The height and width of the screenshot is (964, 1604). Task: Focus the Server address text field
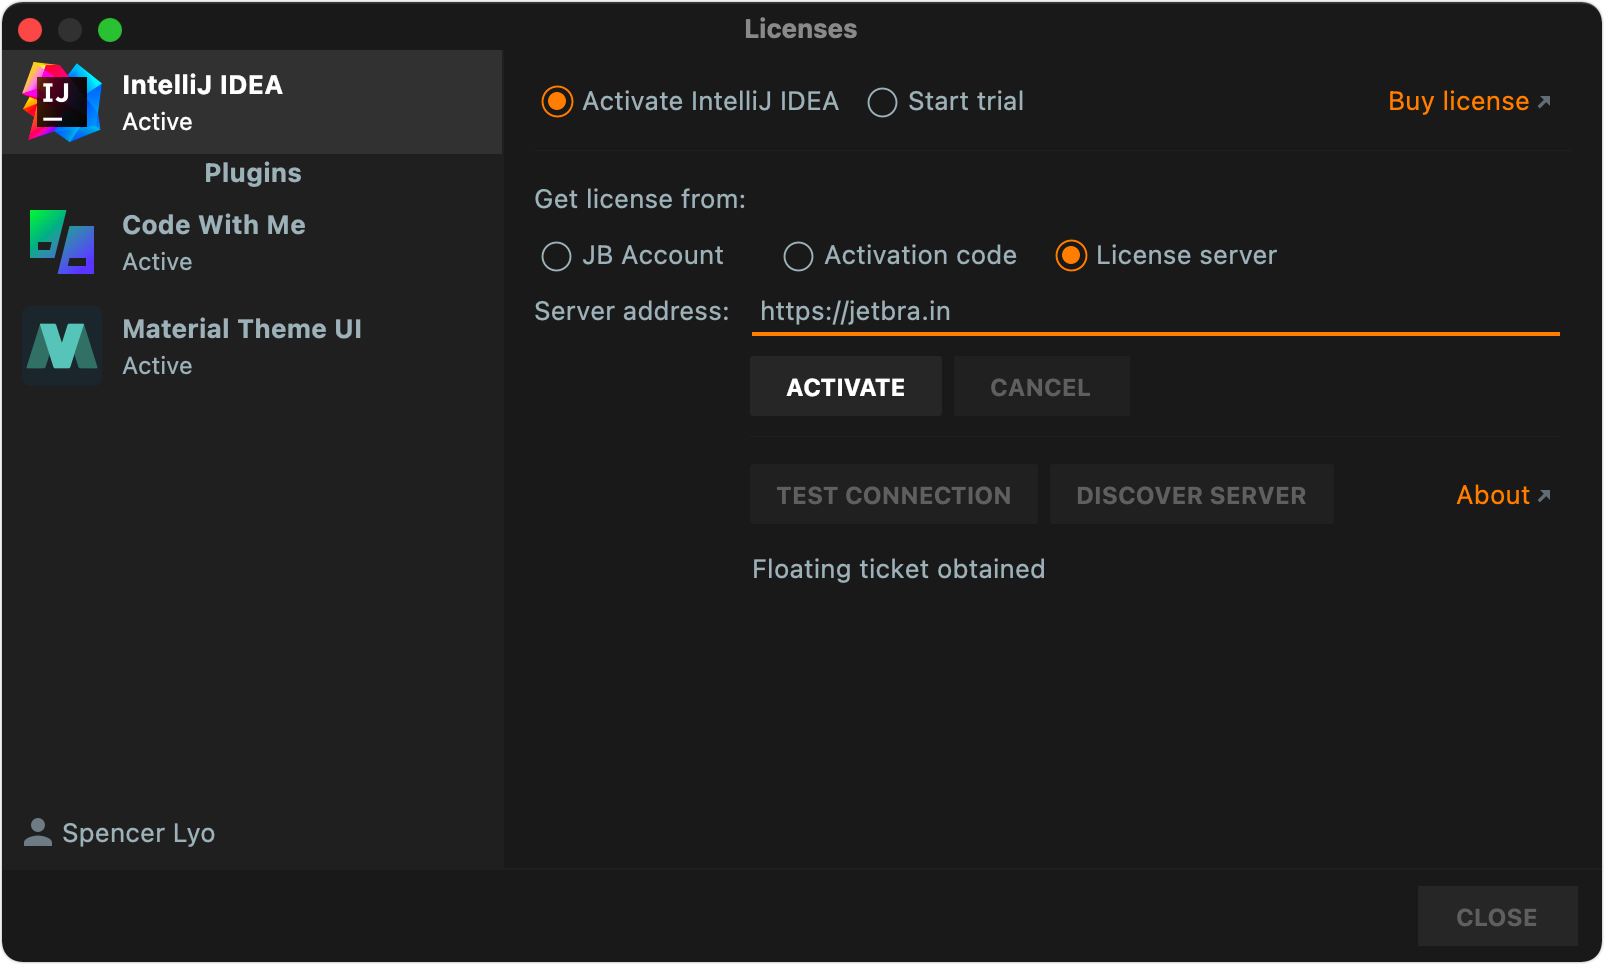1155,312
